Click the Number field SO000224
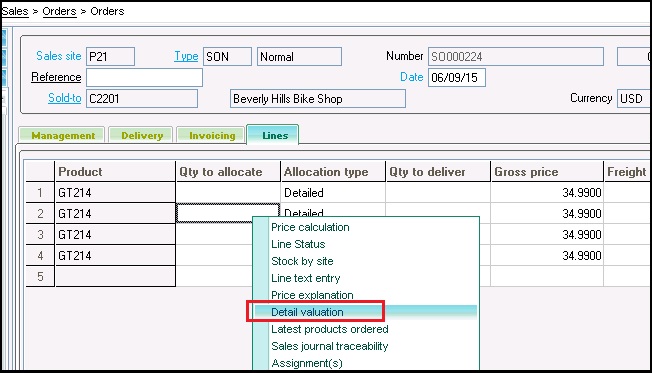Screen dimensions: 652x373 pyautogui.click(x=516, y=57)
